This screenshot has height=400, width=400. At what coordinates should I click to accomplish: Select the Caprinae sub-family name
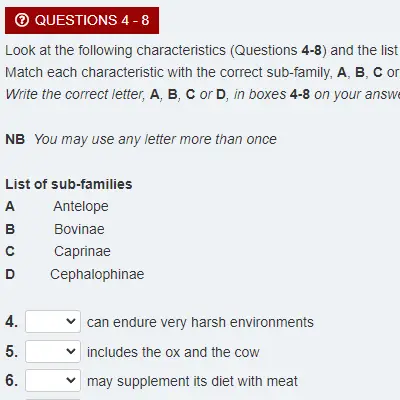[x=82, y=252]
